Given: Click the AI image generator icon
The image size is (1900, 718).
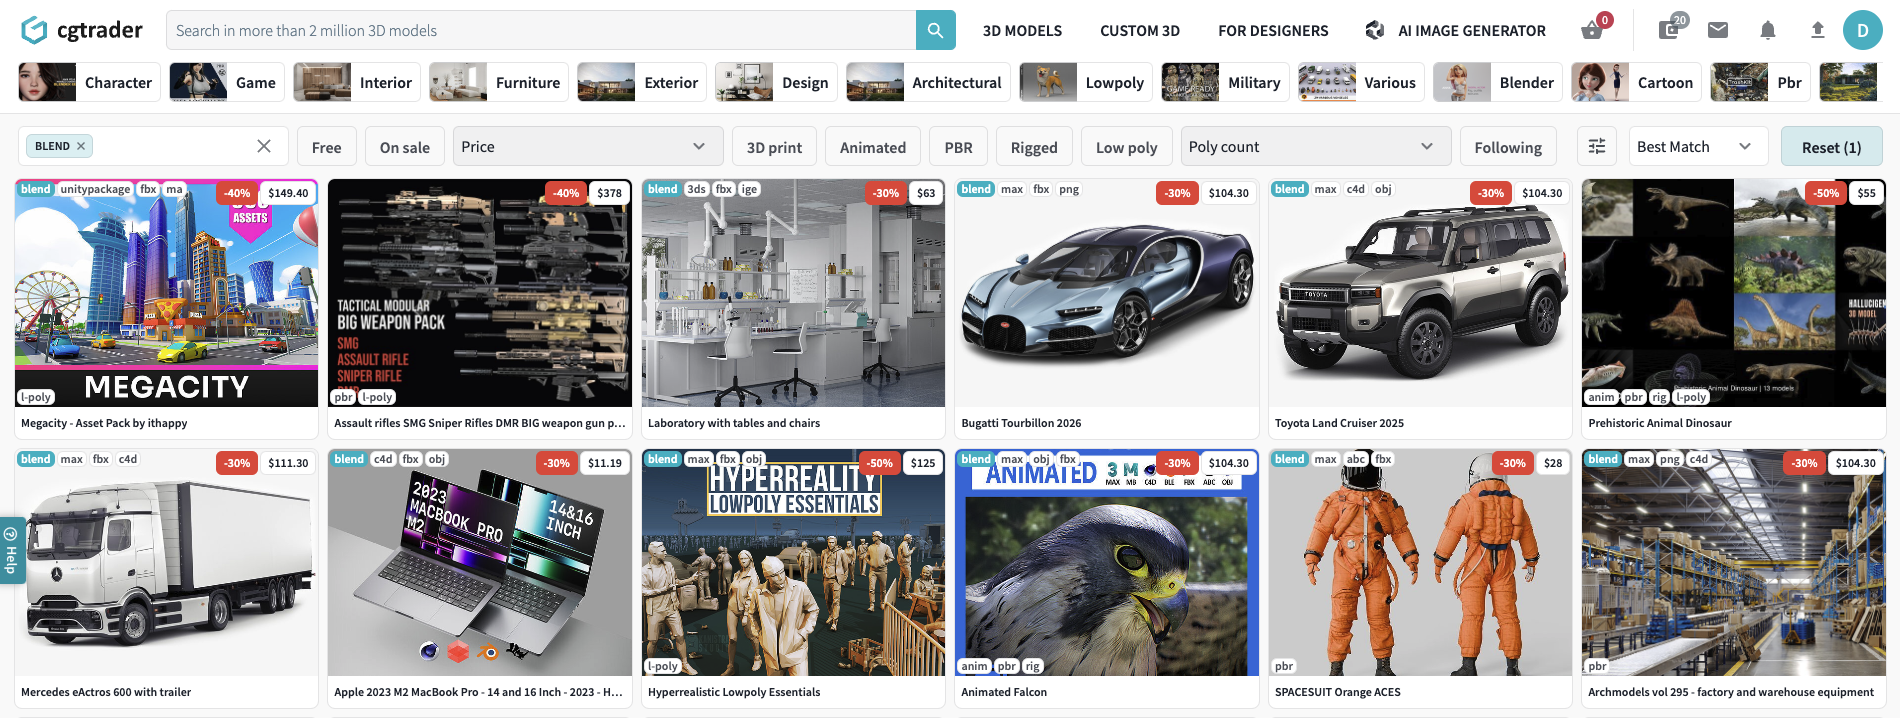Looking at the screenshot, I should (x=1375, y=30).
